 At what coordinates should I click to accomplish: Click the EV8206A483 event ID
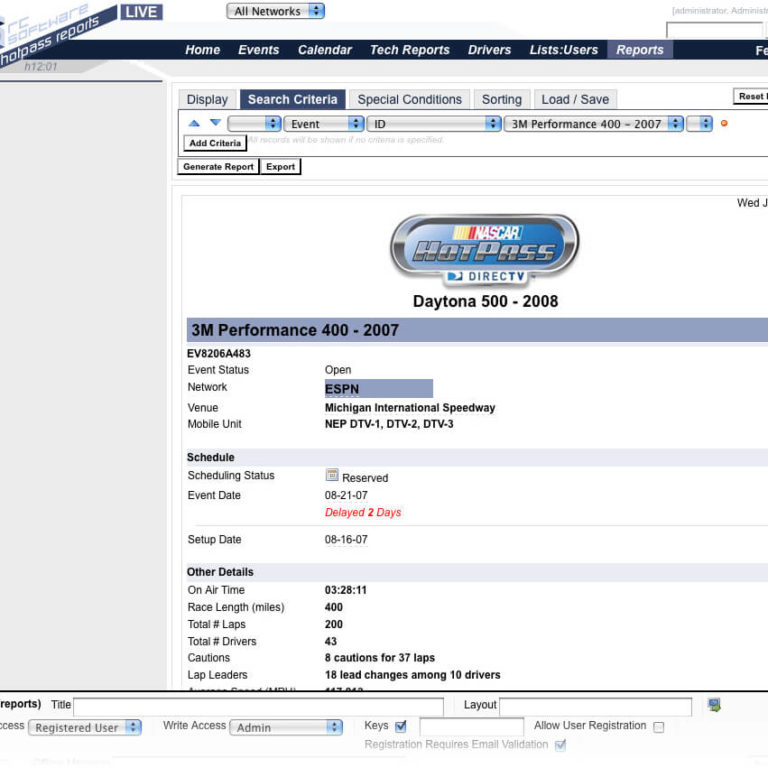(x=218, y=354)
